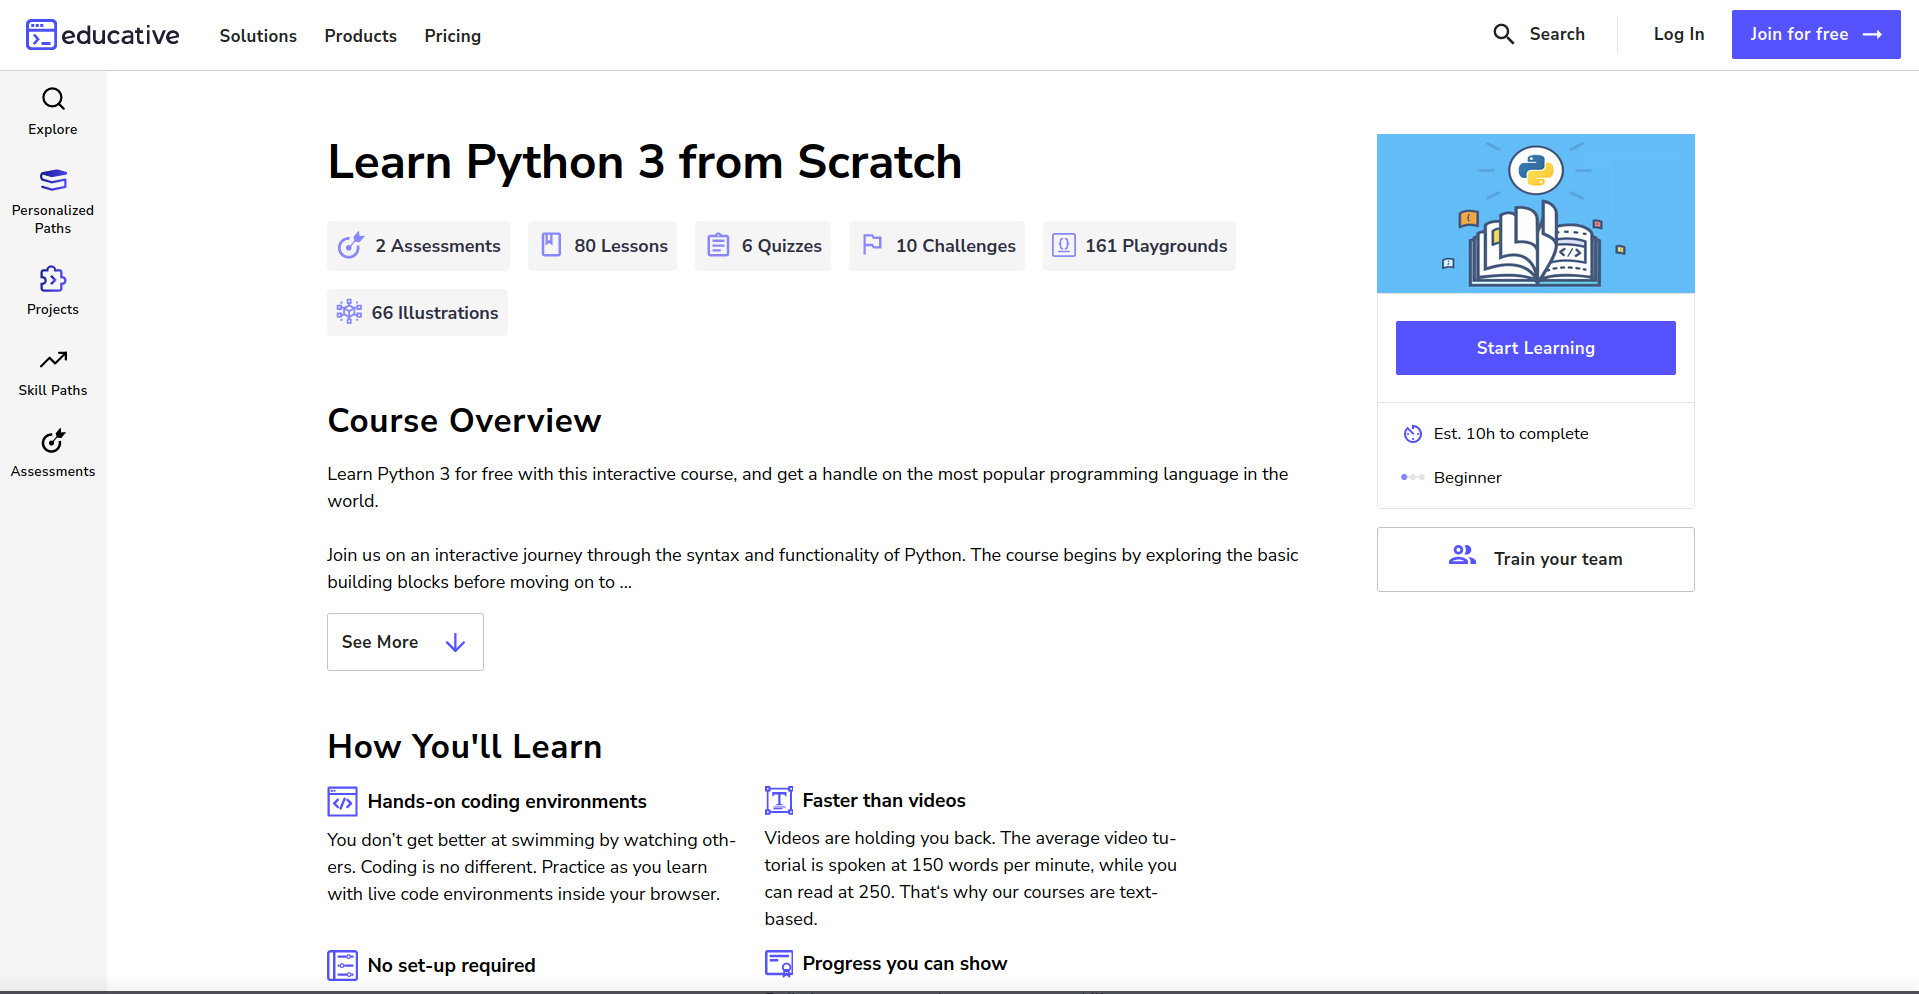
Task: Open the Assessments target icon in sidebar
Action: click(53, 441)
